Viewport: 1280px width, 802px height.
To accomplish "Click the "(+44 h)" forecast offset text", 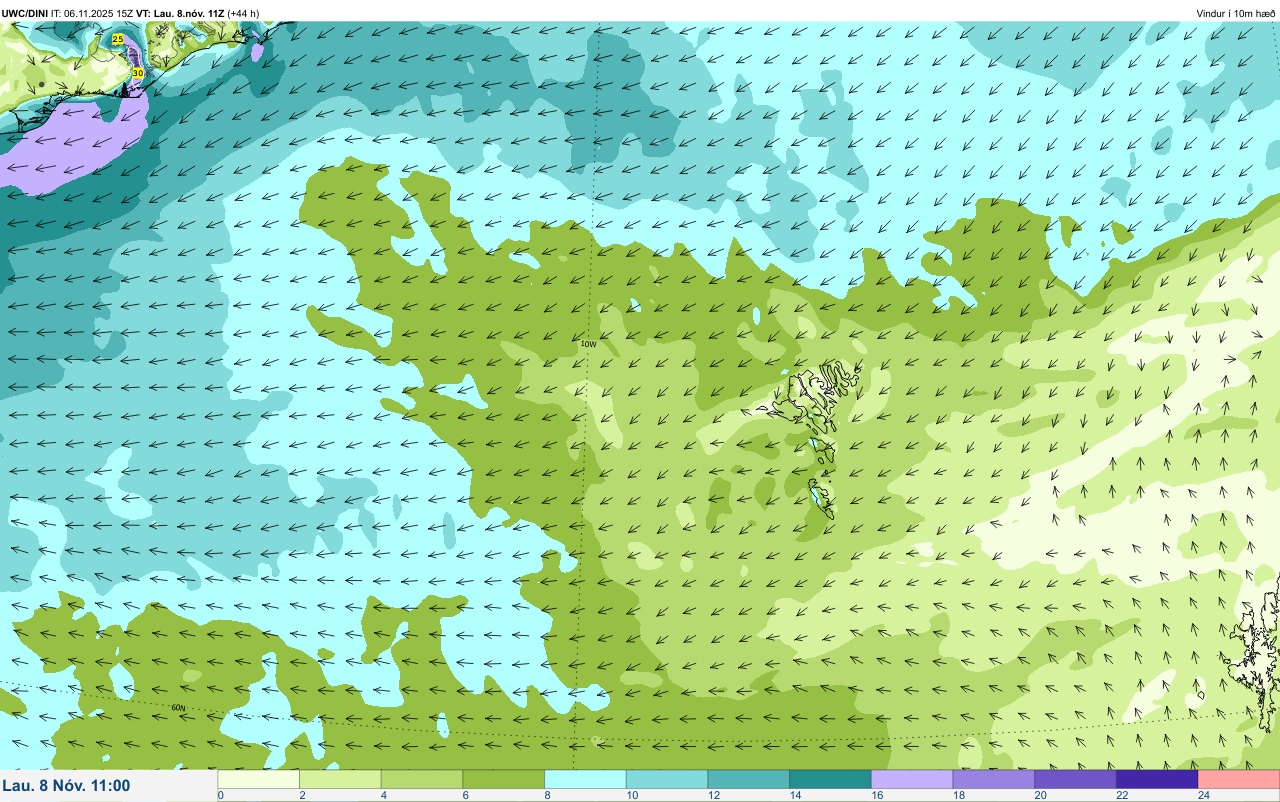I will coord(244,13).
